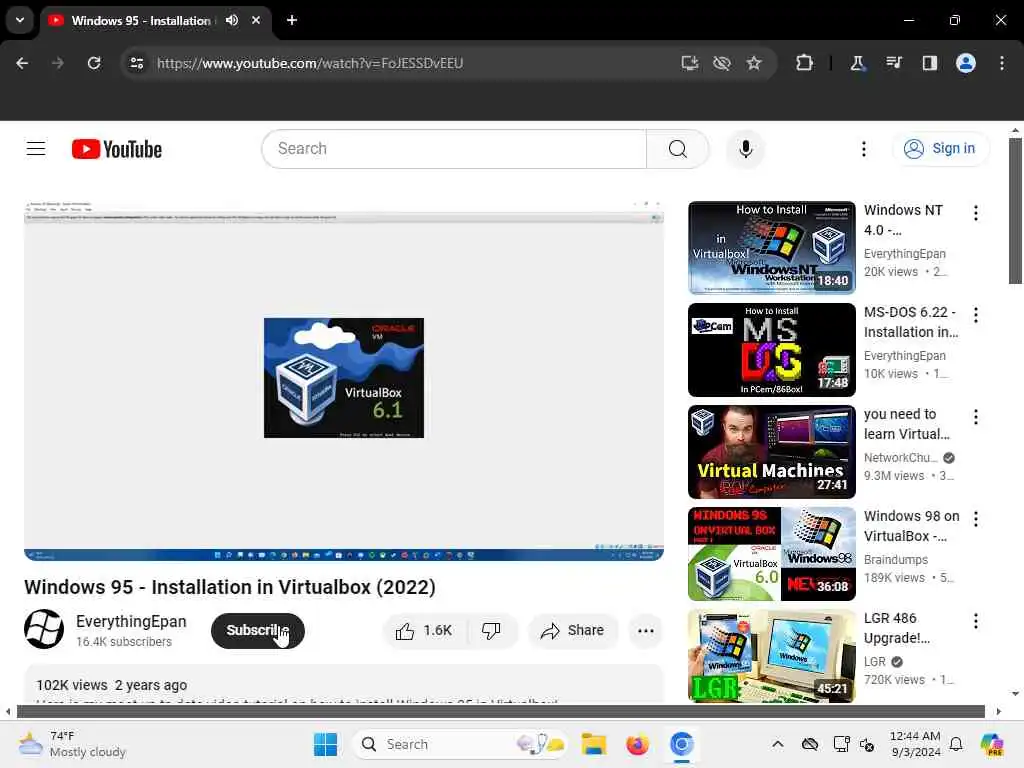Click the 'EverythingEpan' label under 'MS-DOS 6.22'

(x=904, y=355)
